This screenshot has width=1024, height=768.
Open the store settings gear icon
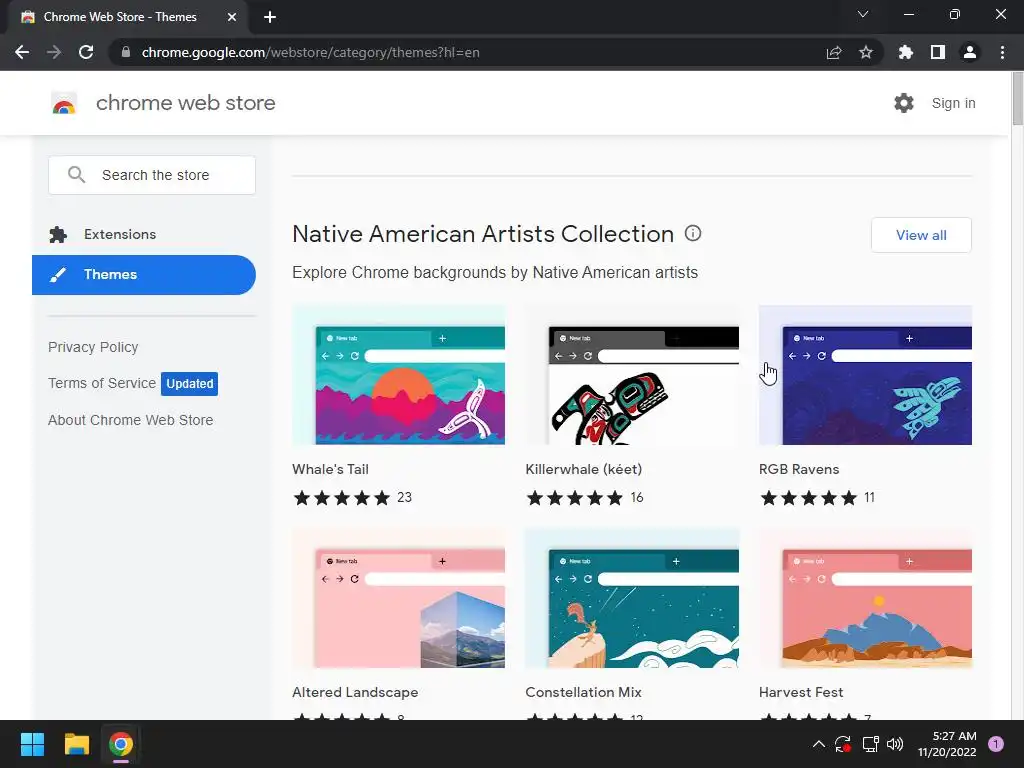pos(903,103)
